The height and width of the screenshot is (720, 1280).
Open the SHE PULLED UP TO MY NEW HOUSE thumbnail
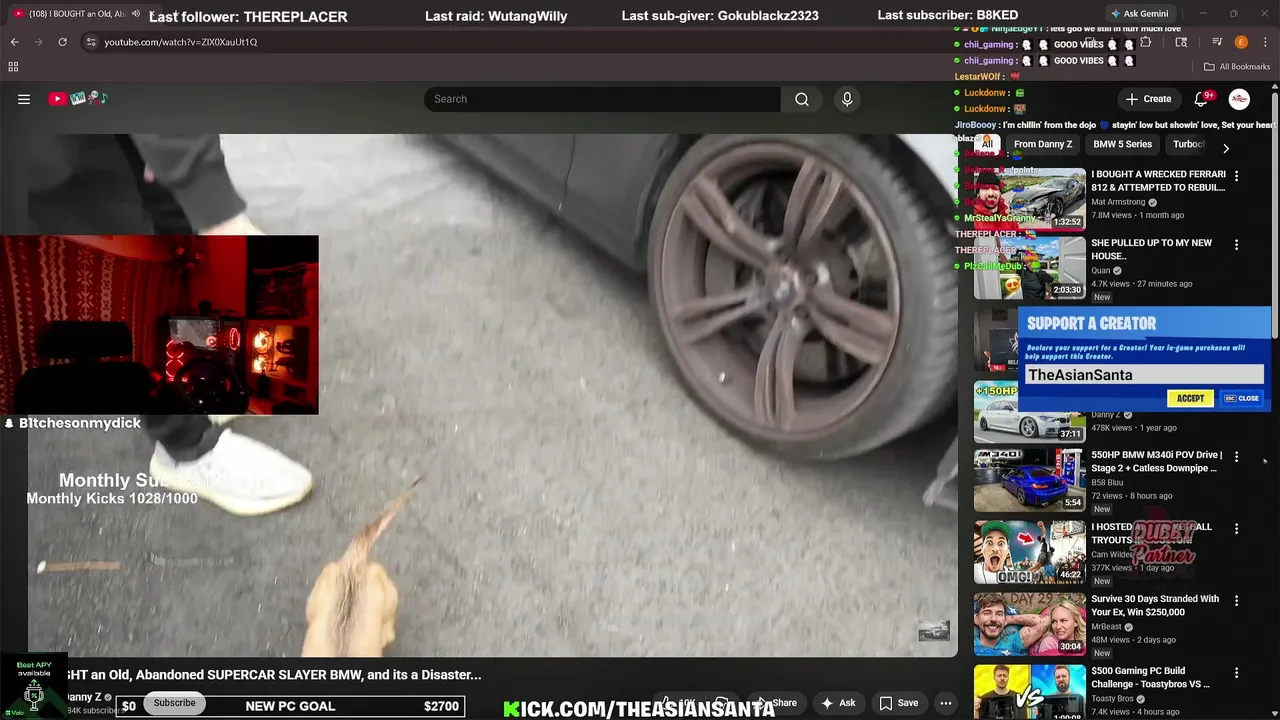[x=1030, y=268]
